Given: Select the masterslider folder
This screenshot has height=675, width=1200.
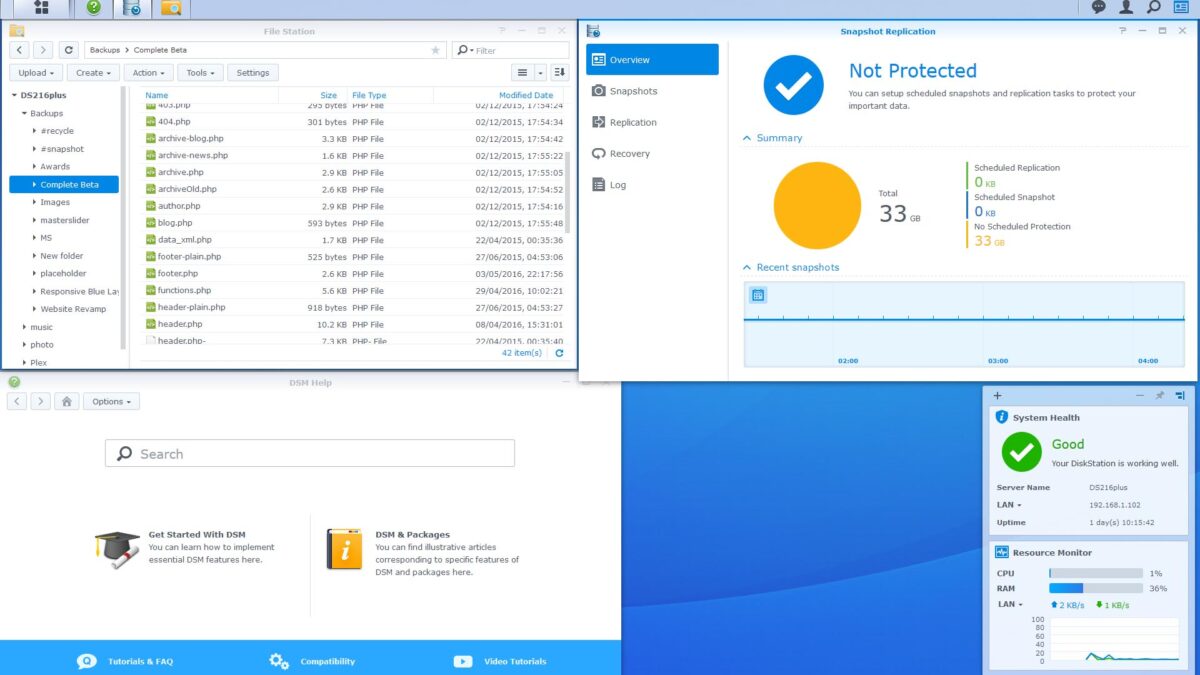Looking at the screenshot, I should pyautogui.click(x=64, y=220).
